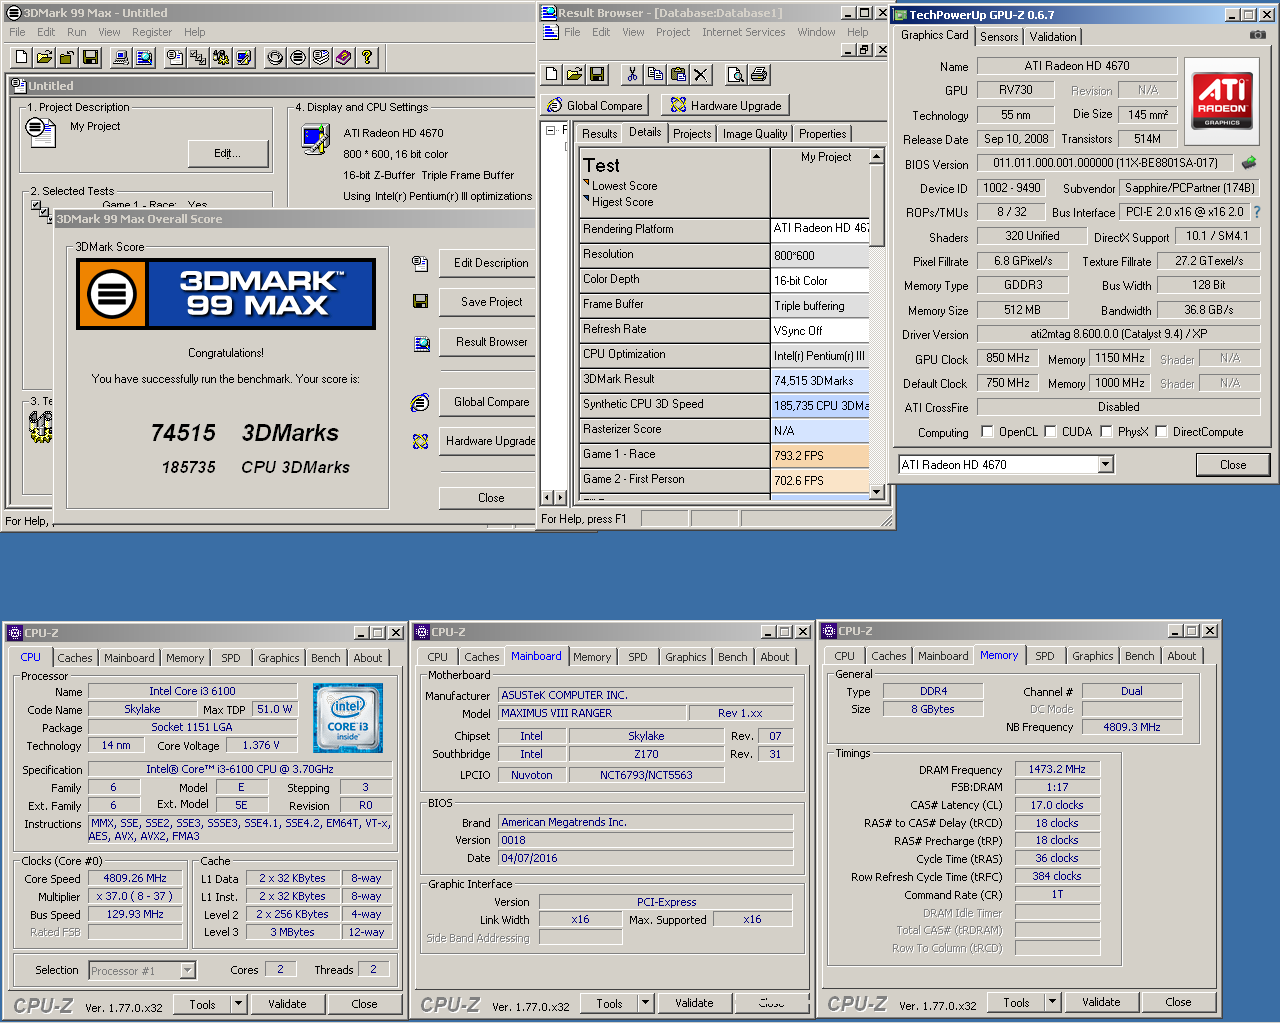Toggle the DirectCompute checkbox in GPU-Z
The image size is (1280, 1024).
click(x=1161, y=432)
